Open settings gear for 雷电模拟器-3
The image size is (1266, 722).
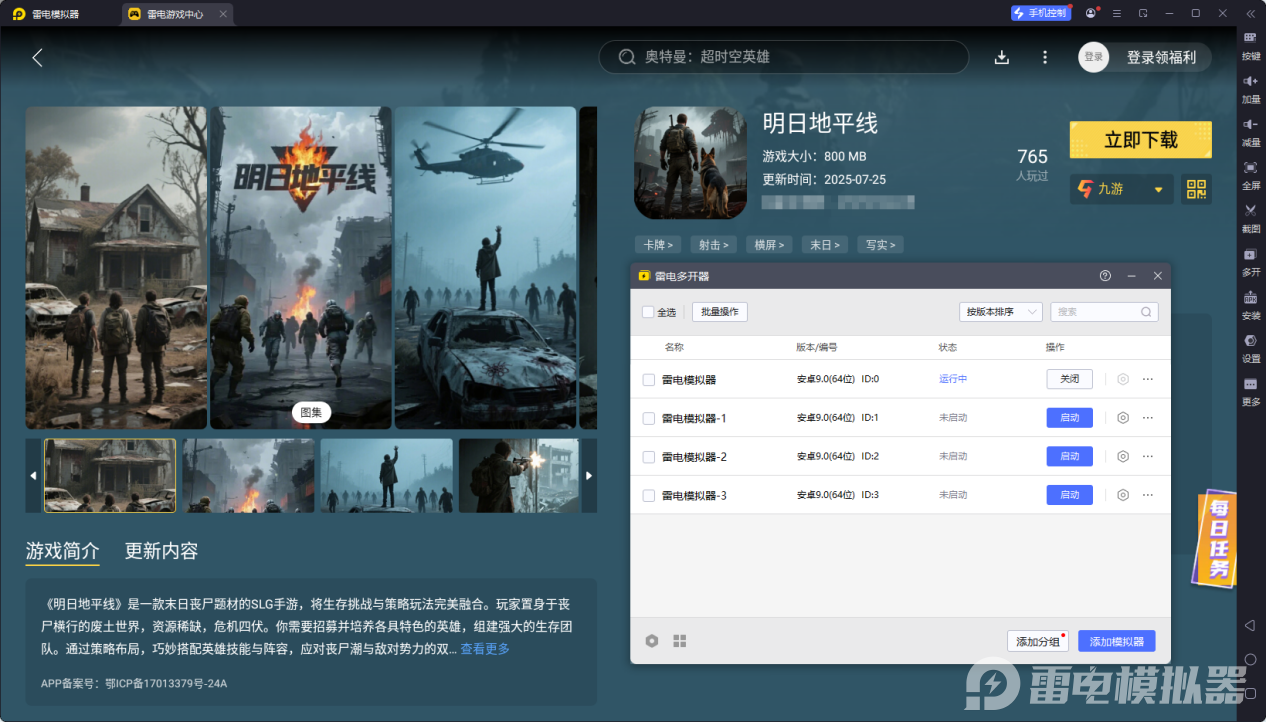point(1123,495)
